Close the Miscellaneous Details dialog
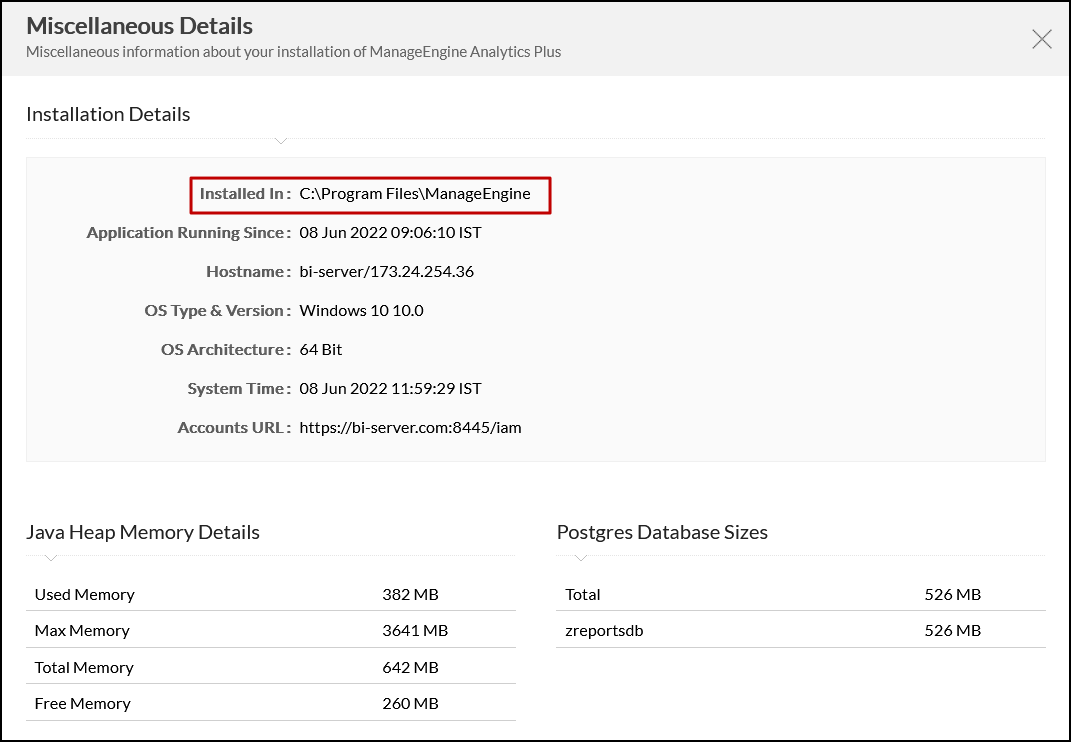This screenshot has height=742, width=1071. pos(1041,39)
